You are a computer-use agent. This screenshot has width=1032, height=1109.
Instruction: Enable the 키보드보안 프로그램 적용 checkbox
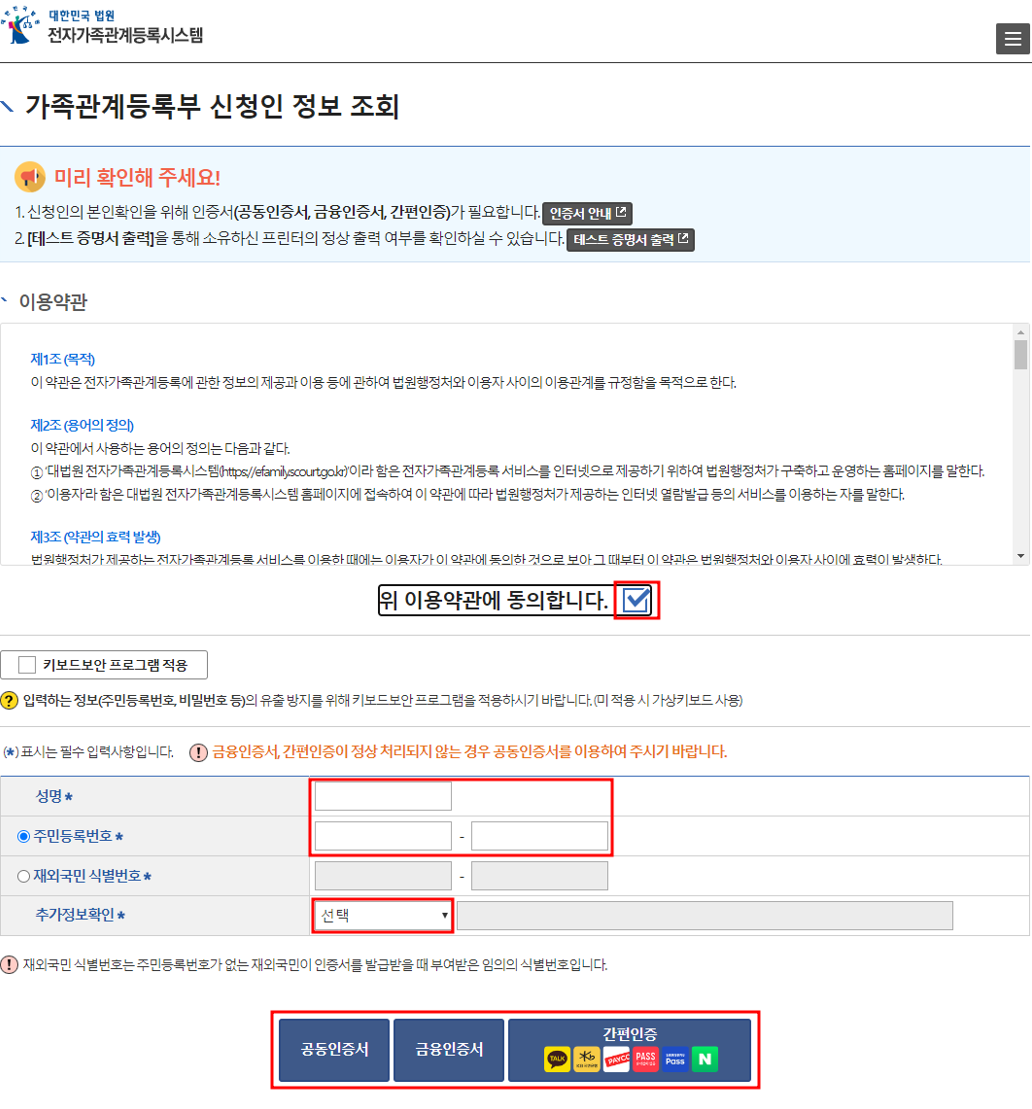coord(28,664)
